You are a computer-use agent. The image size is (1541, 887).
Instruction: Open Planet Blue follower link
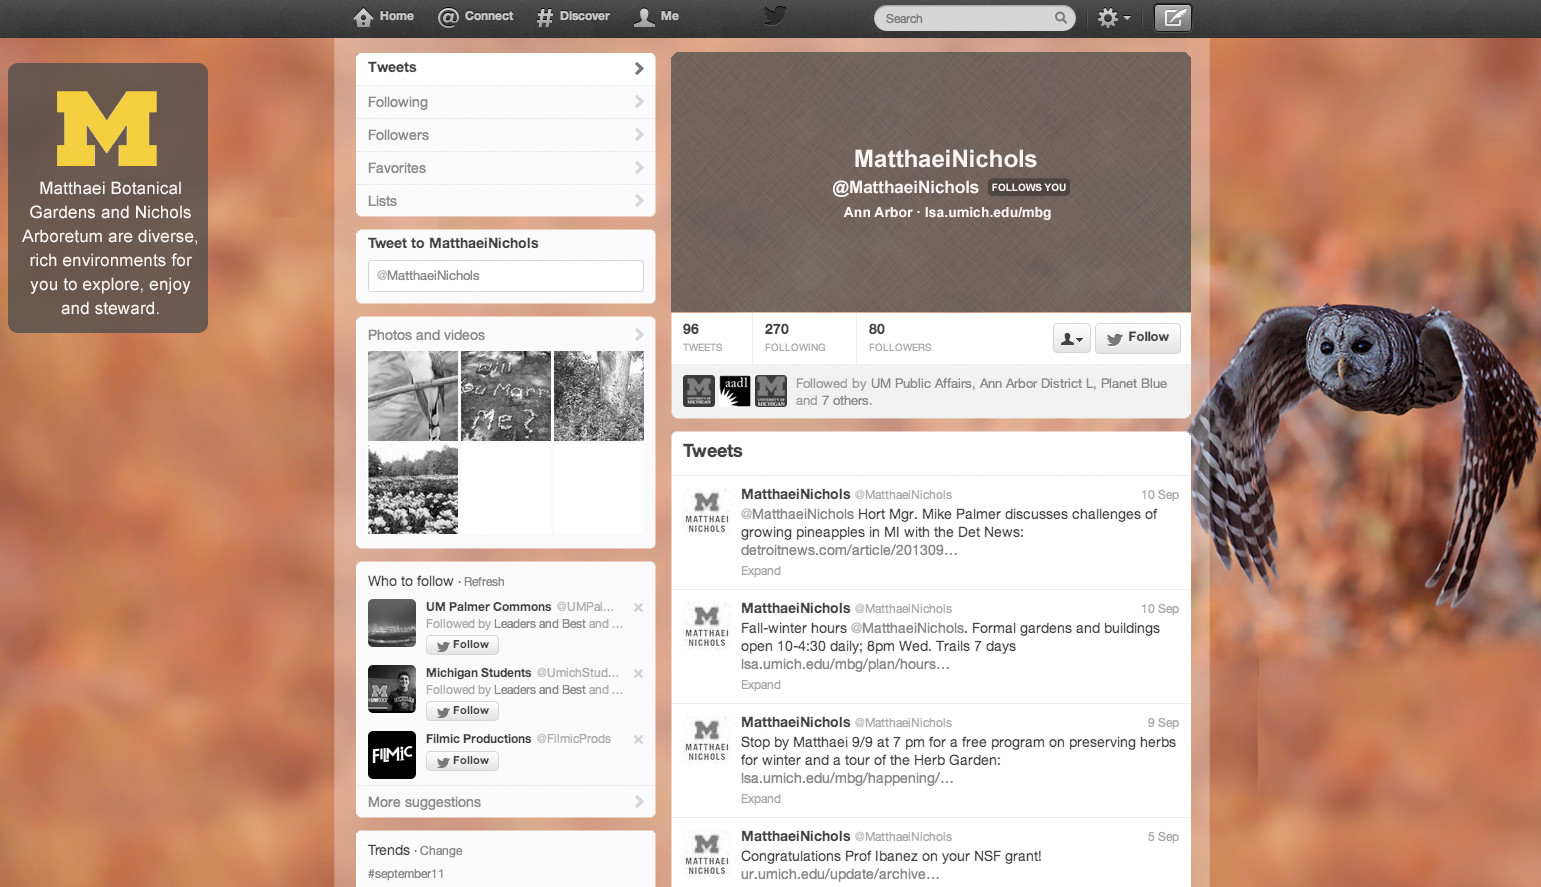(x=1134, y=384)
